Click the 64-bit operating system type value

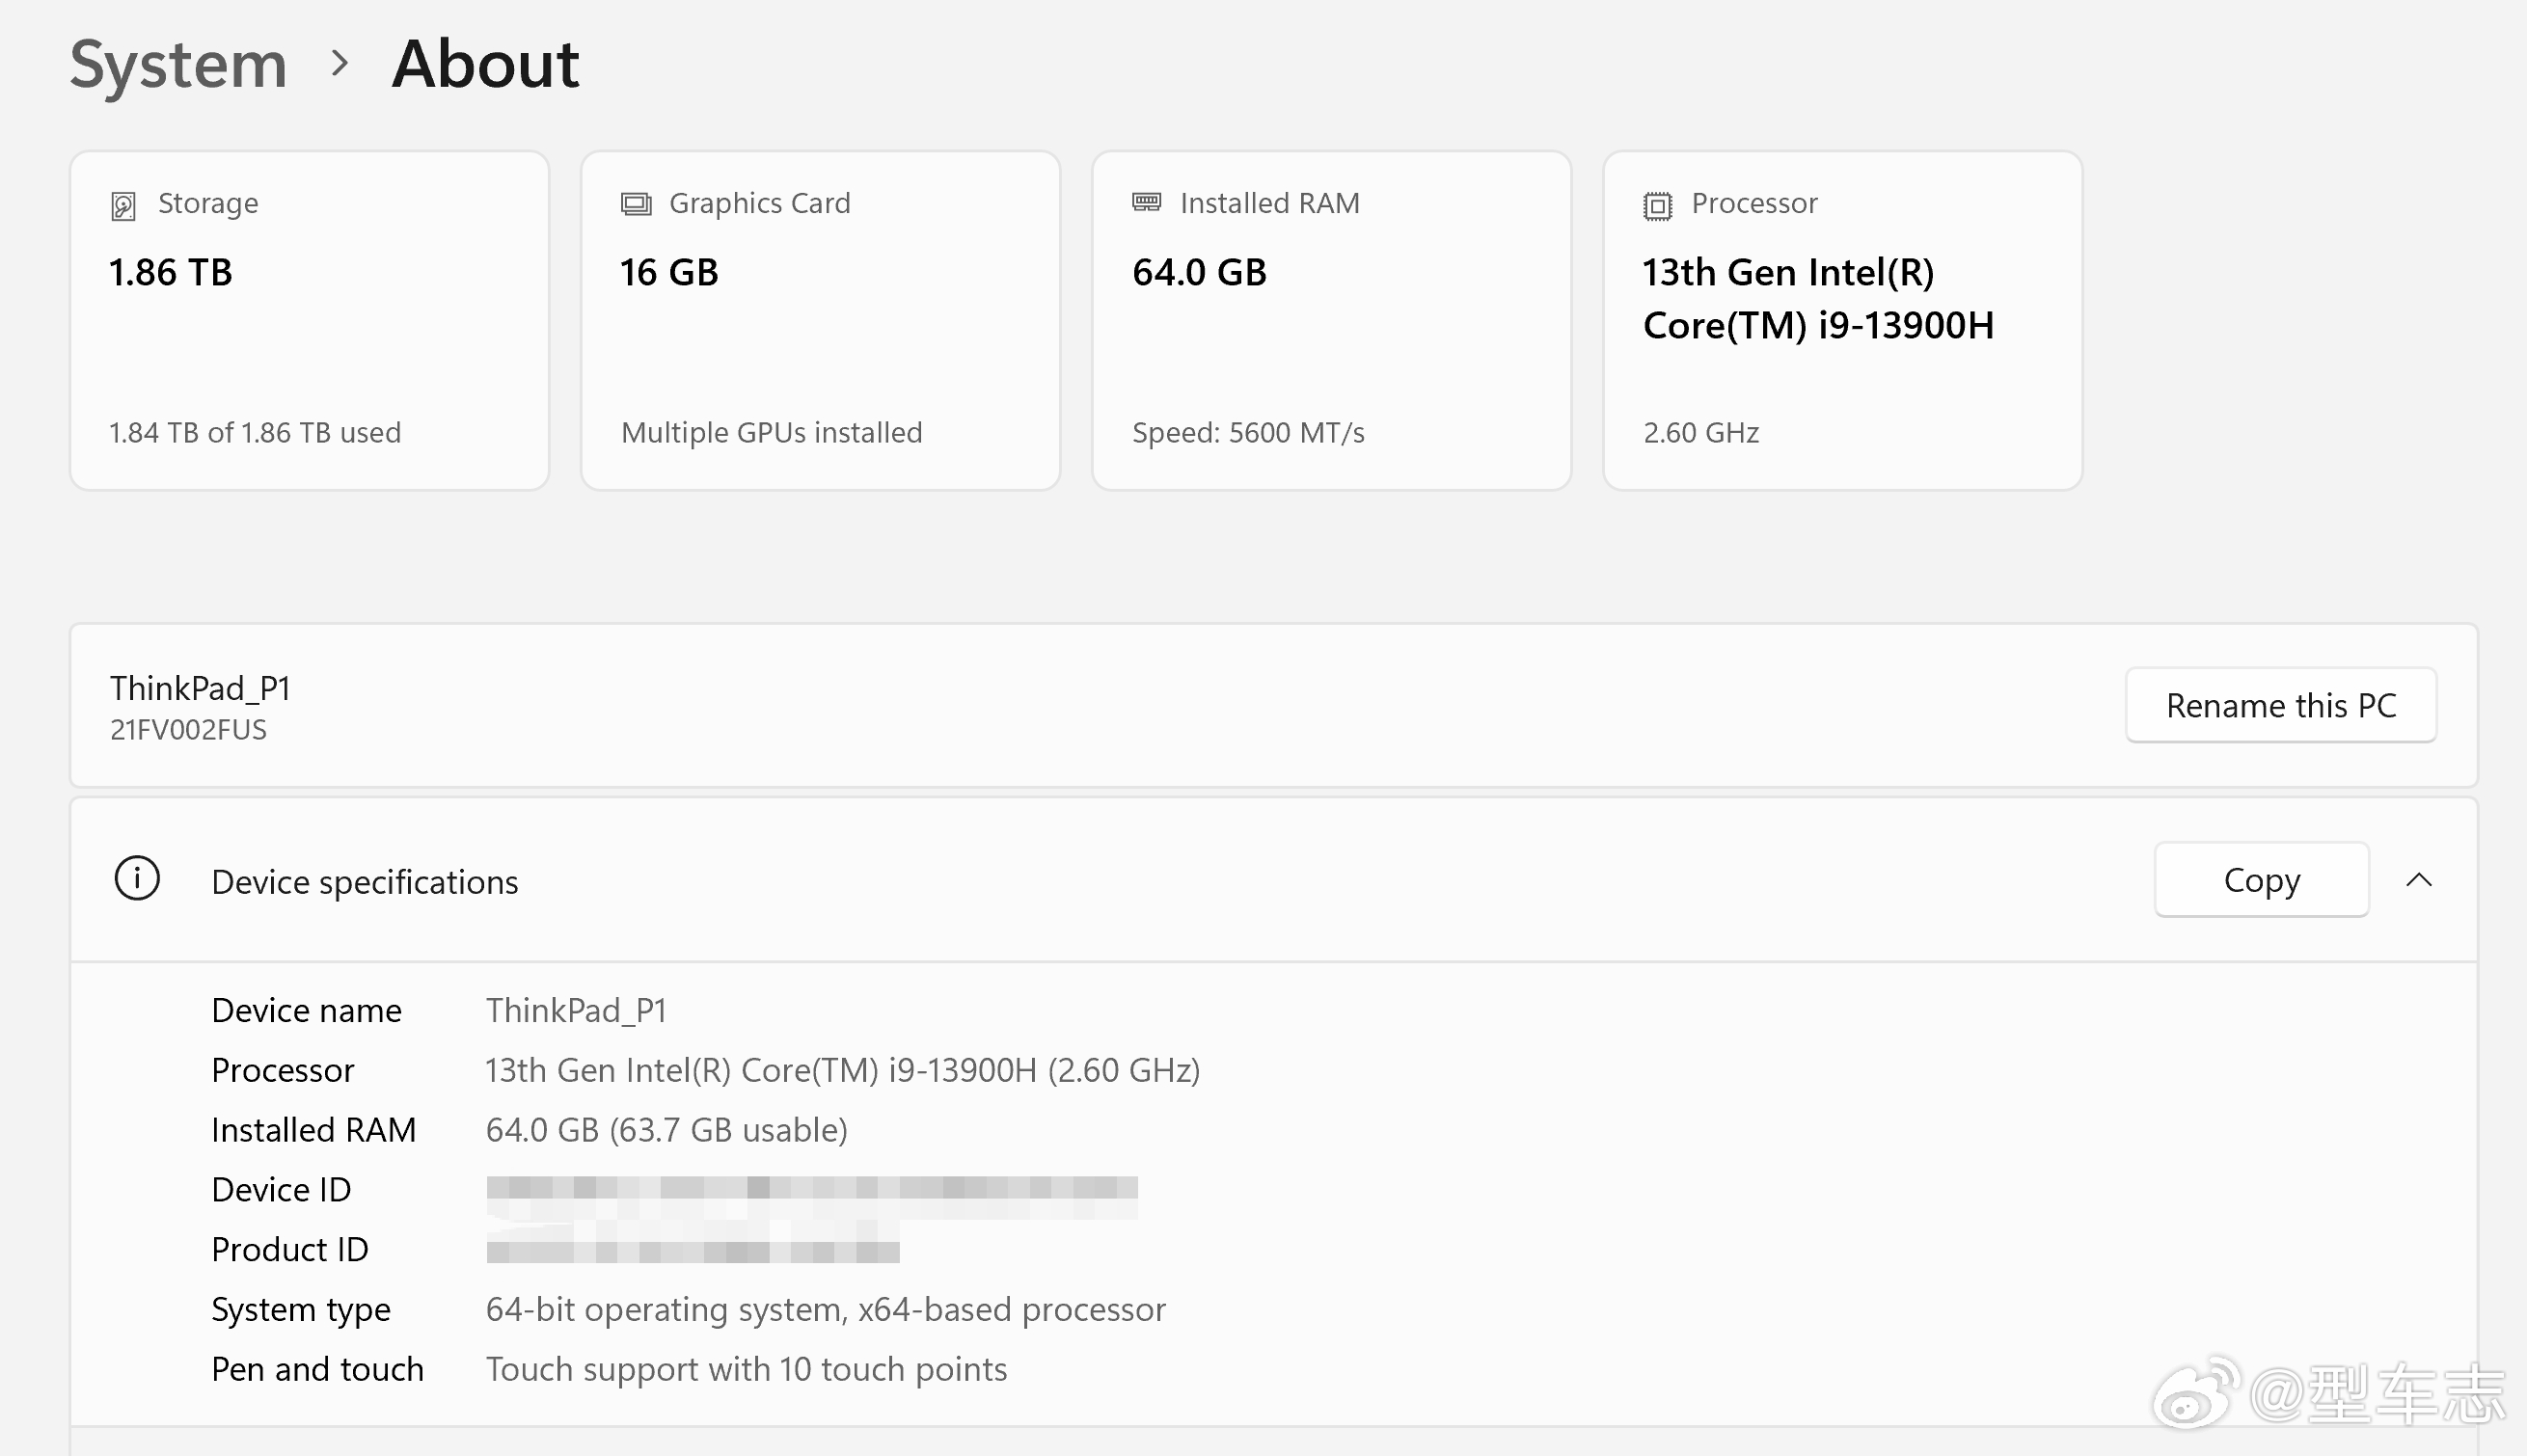(825, 1309)
